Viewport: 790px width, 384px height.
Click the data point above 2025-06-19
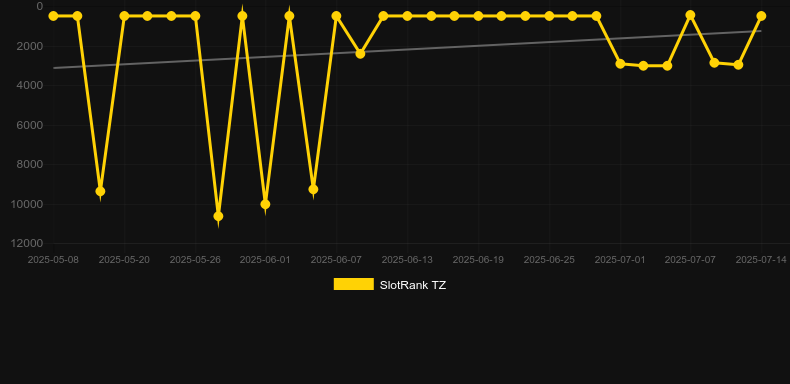478,16
